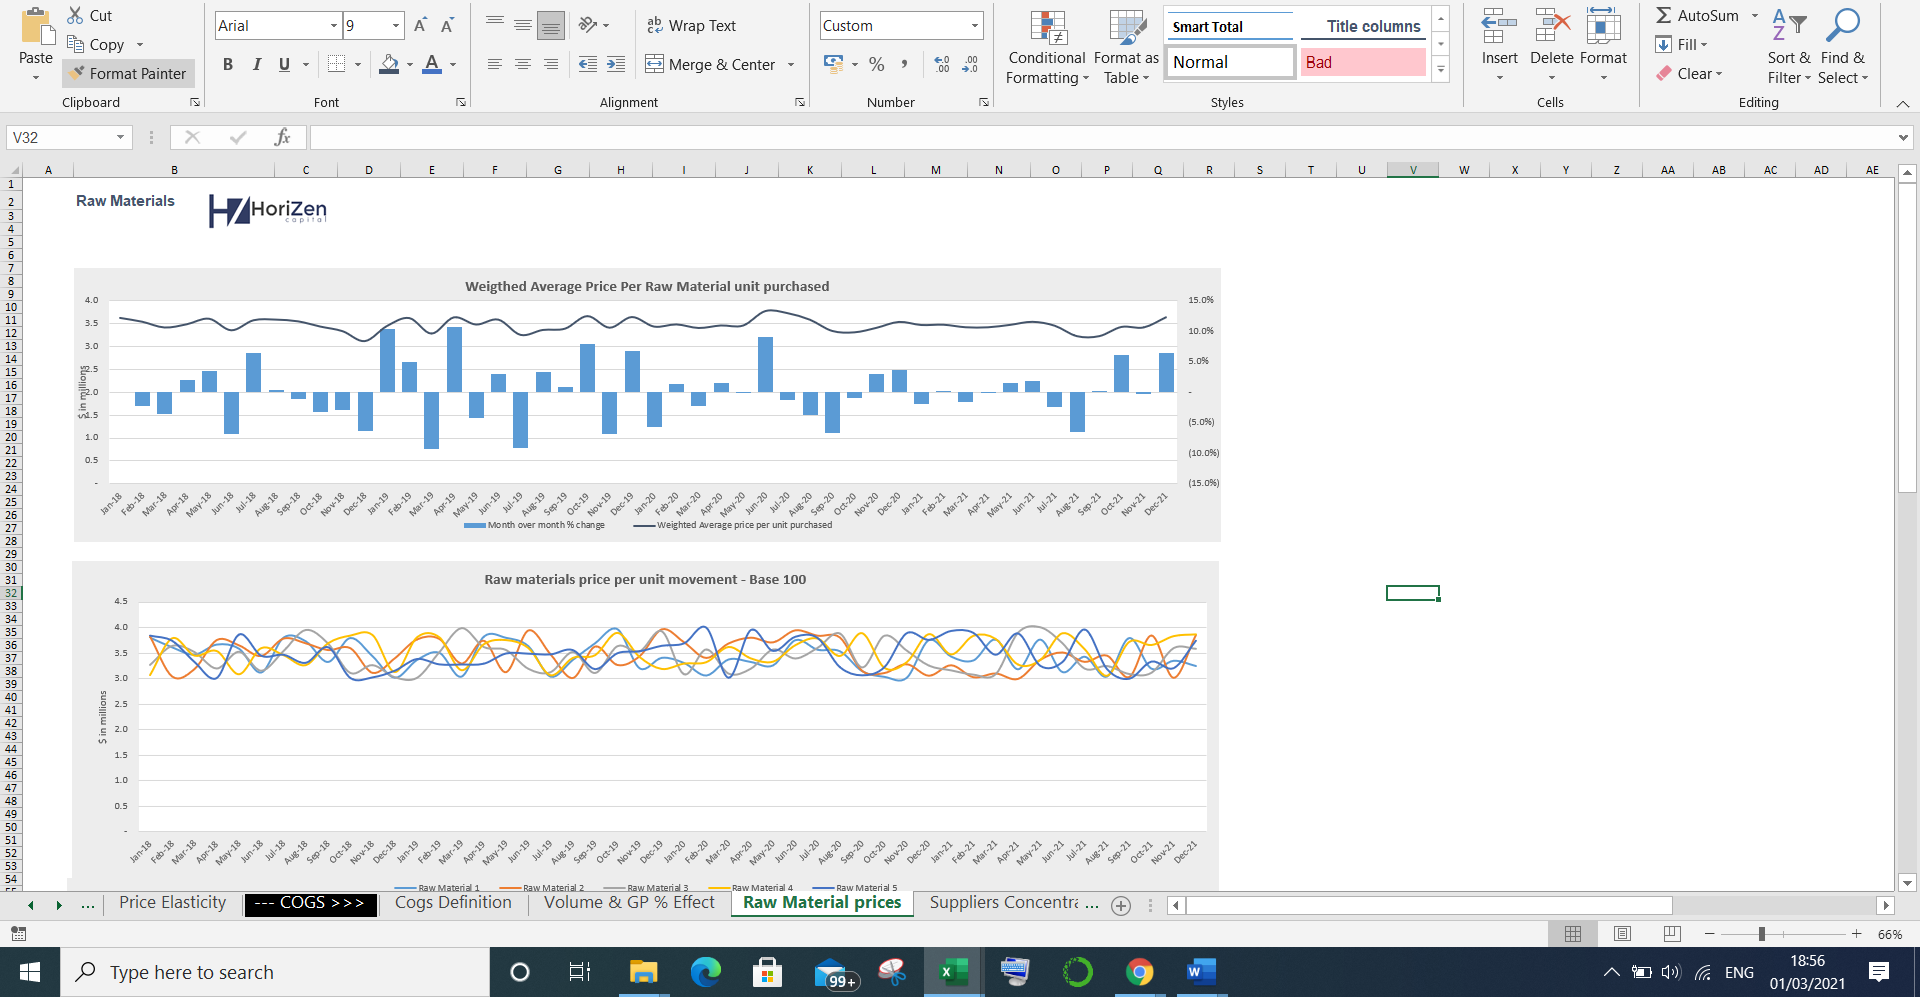Image resolution: width=1920 pixels, height=997 pixels.
Task: Apply the Fill Color bucket
Action: coord(390,64)
